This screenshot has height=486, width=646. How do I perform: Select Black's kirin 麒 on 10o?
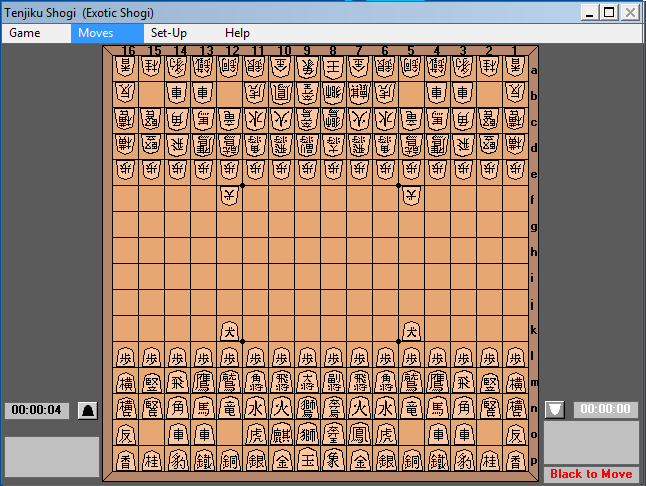(x=281, y=434)
